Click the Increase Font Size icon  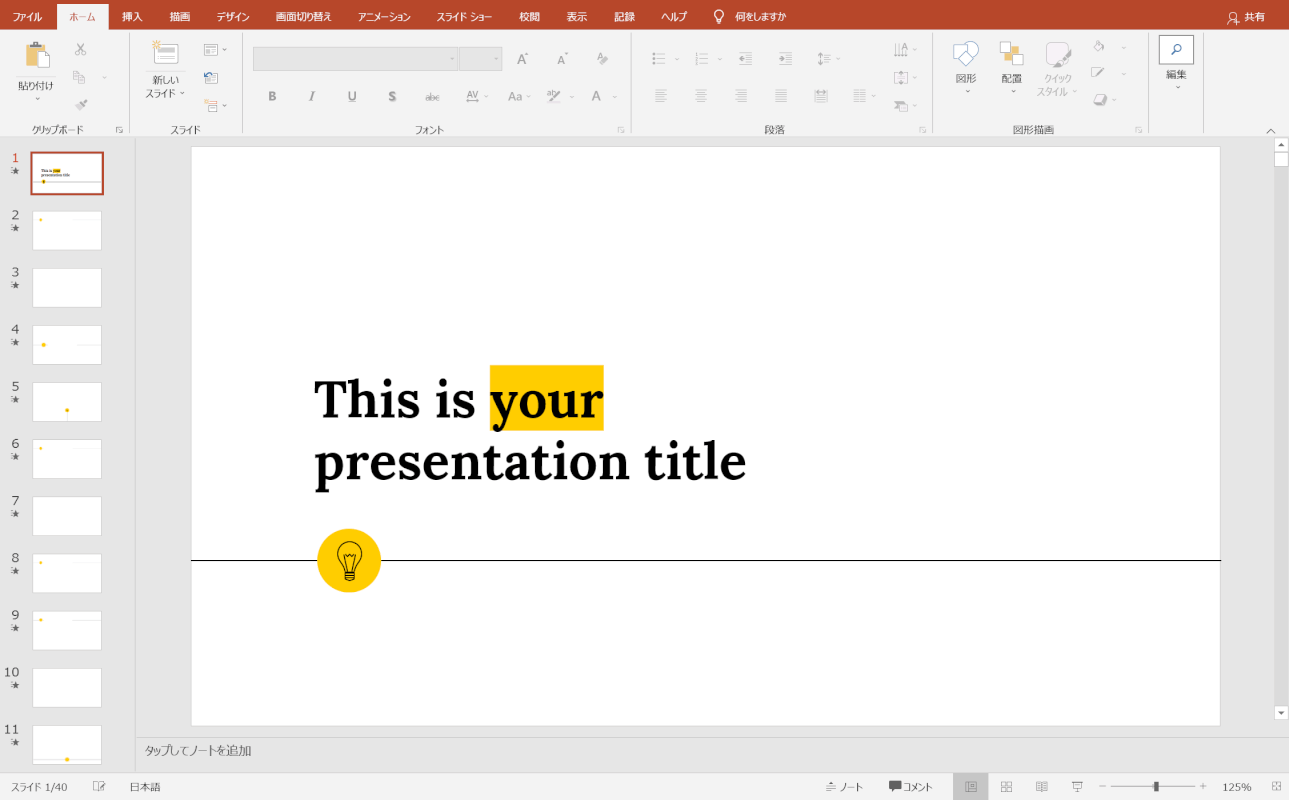coord(522,59)
